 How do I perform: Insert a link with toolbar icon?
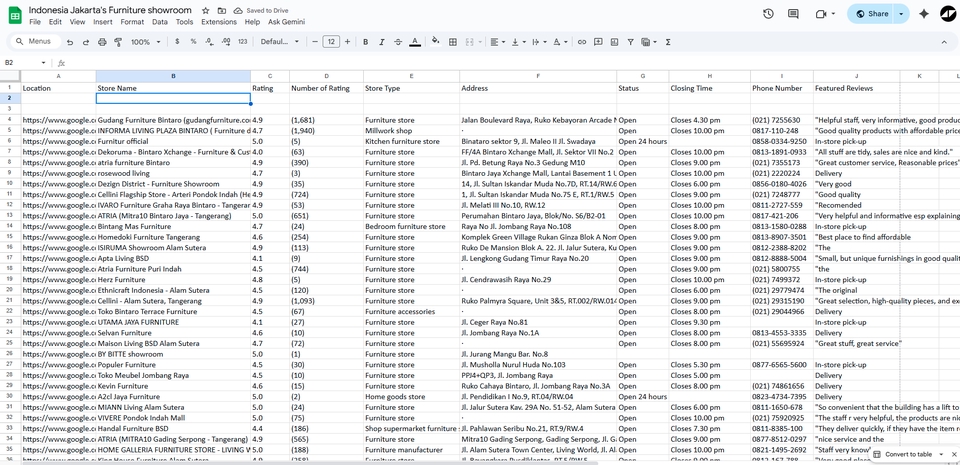(582, 42)
